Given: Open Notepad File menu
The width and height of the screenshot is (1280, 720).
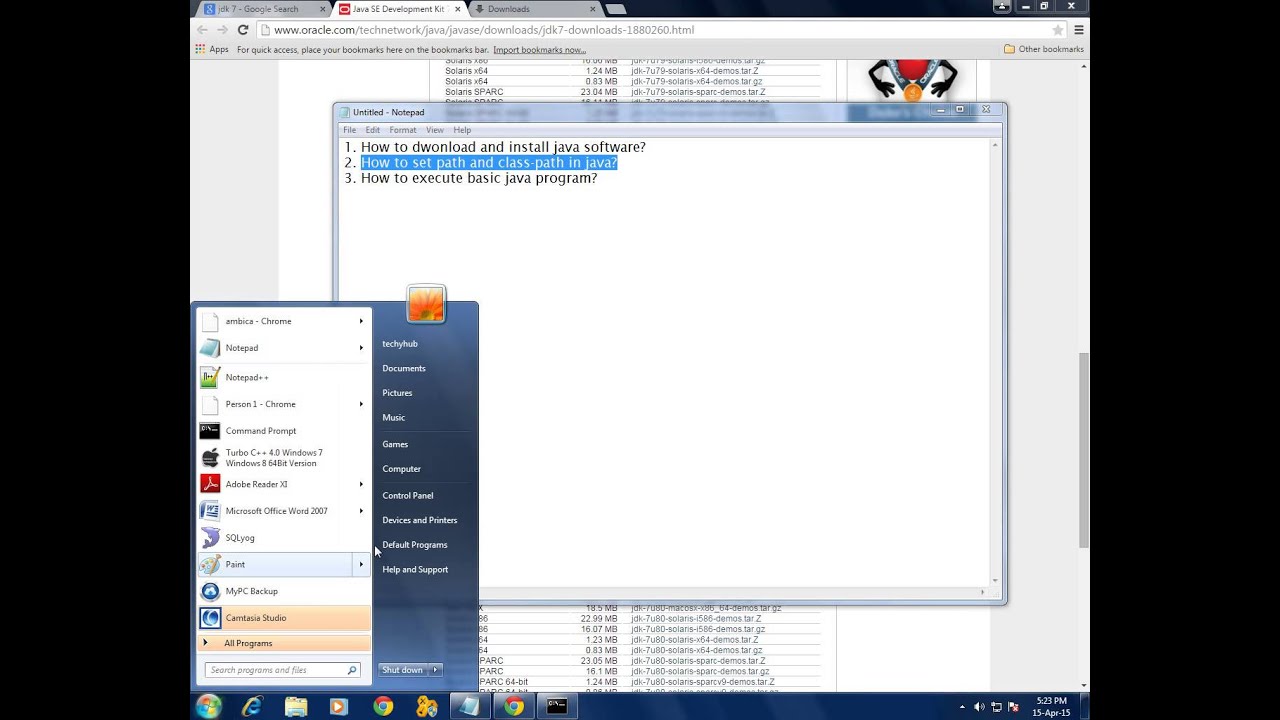Looking at the screenshot, I should click(350, 130).
